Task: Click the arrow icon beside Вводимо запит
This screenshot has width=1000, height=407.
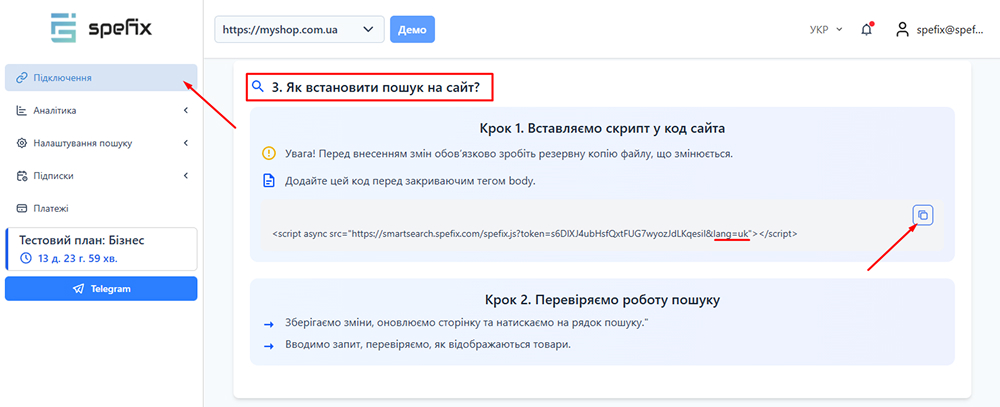Action: point(269,345)
